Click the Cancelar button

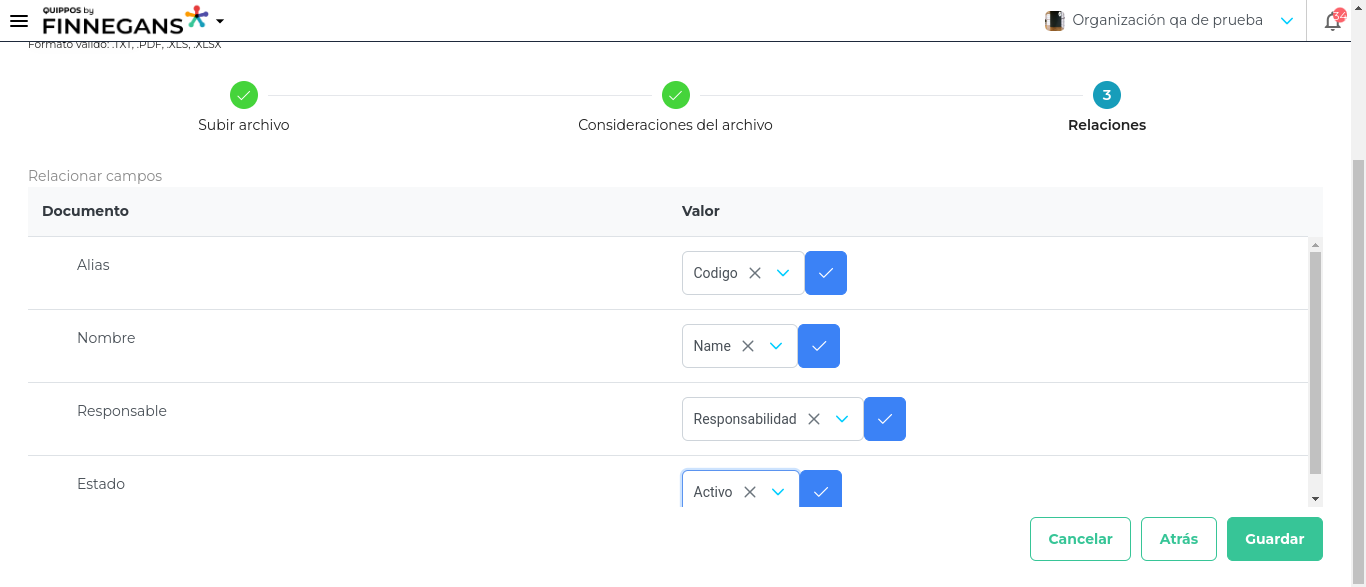tap(1080, 539)
